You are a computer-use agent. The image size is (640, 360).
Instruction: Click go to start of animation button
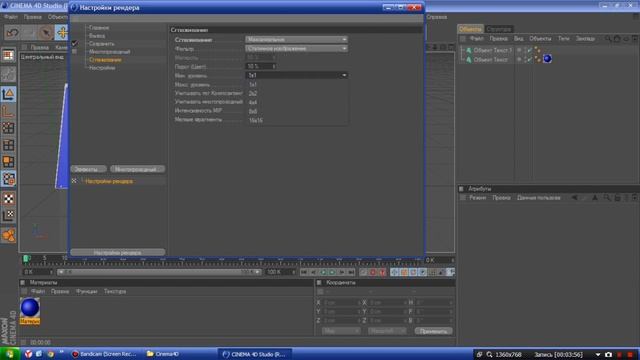point(304,272)
